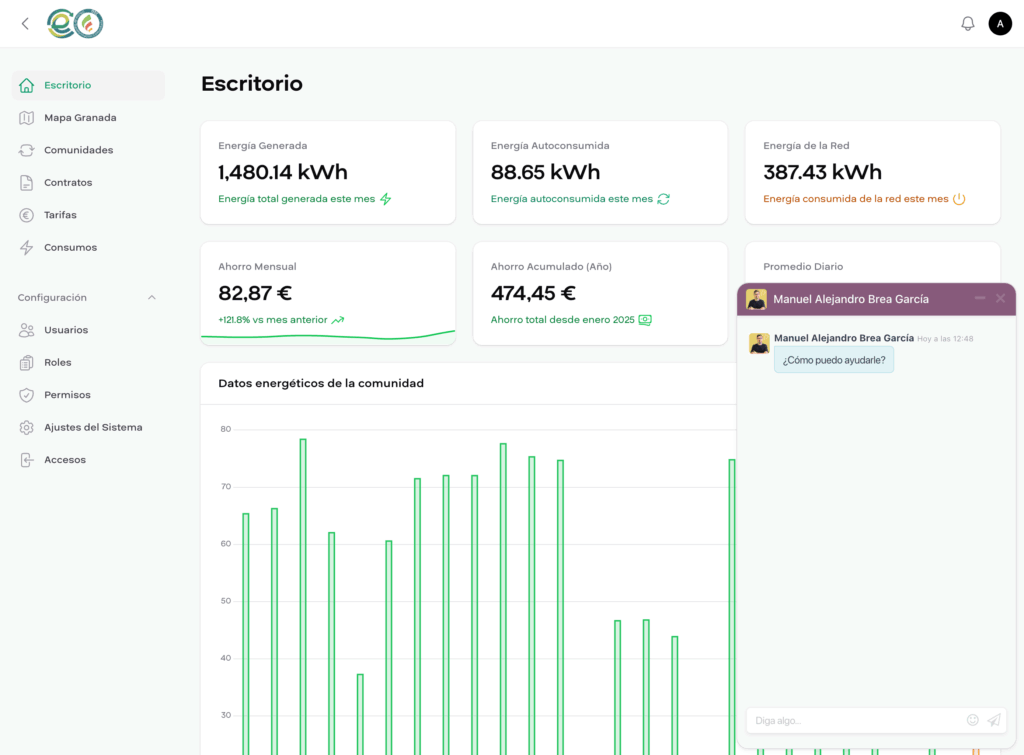Send the chat message with the paper plane
Image resolution: width=1024 pixels, height=755 pixels.
tap(993, 720)
